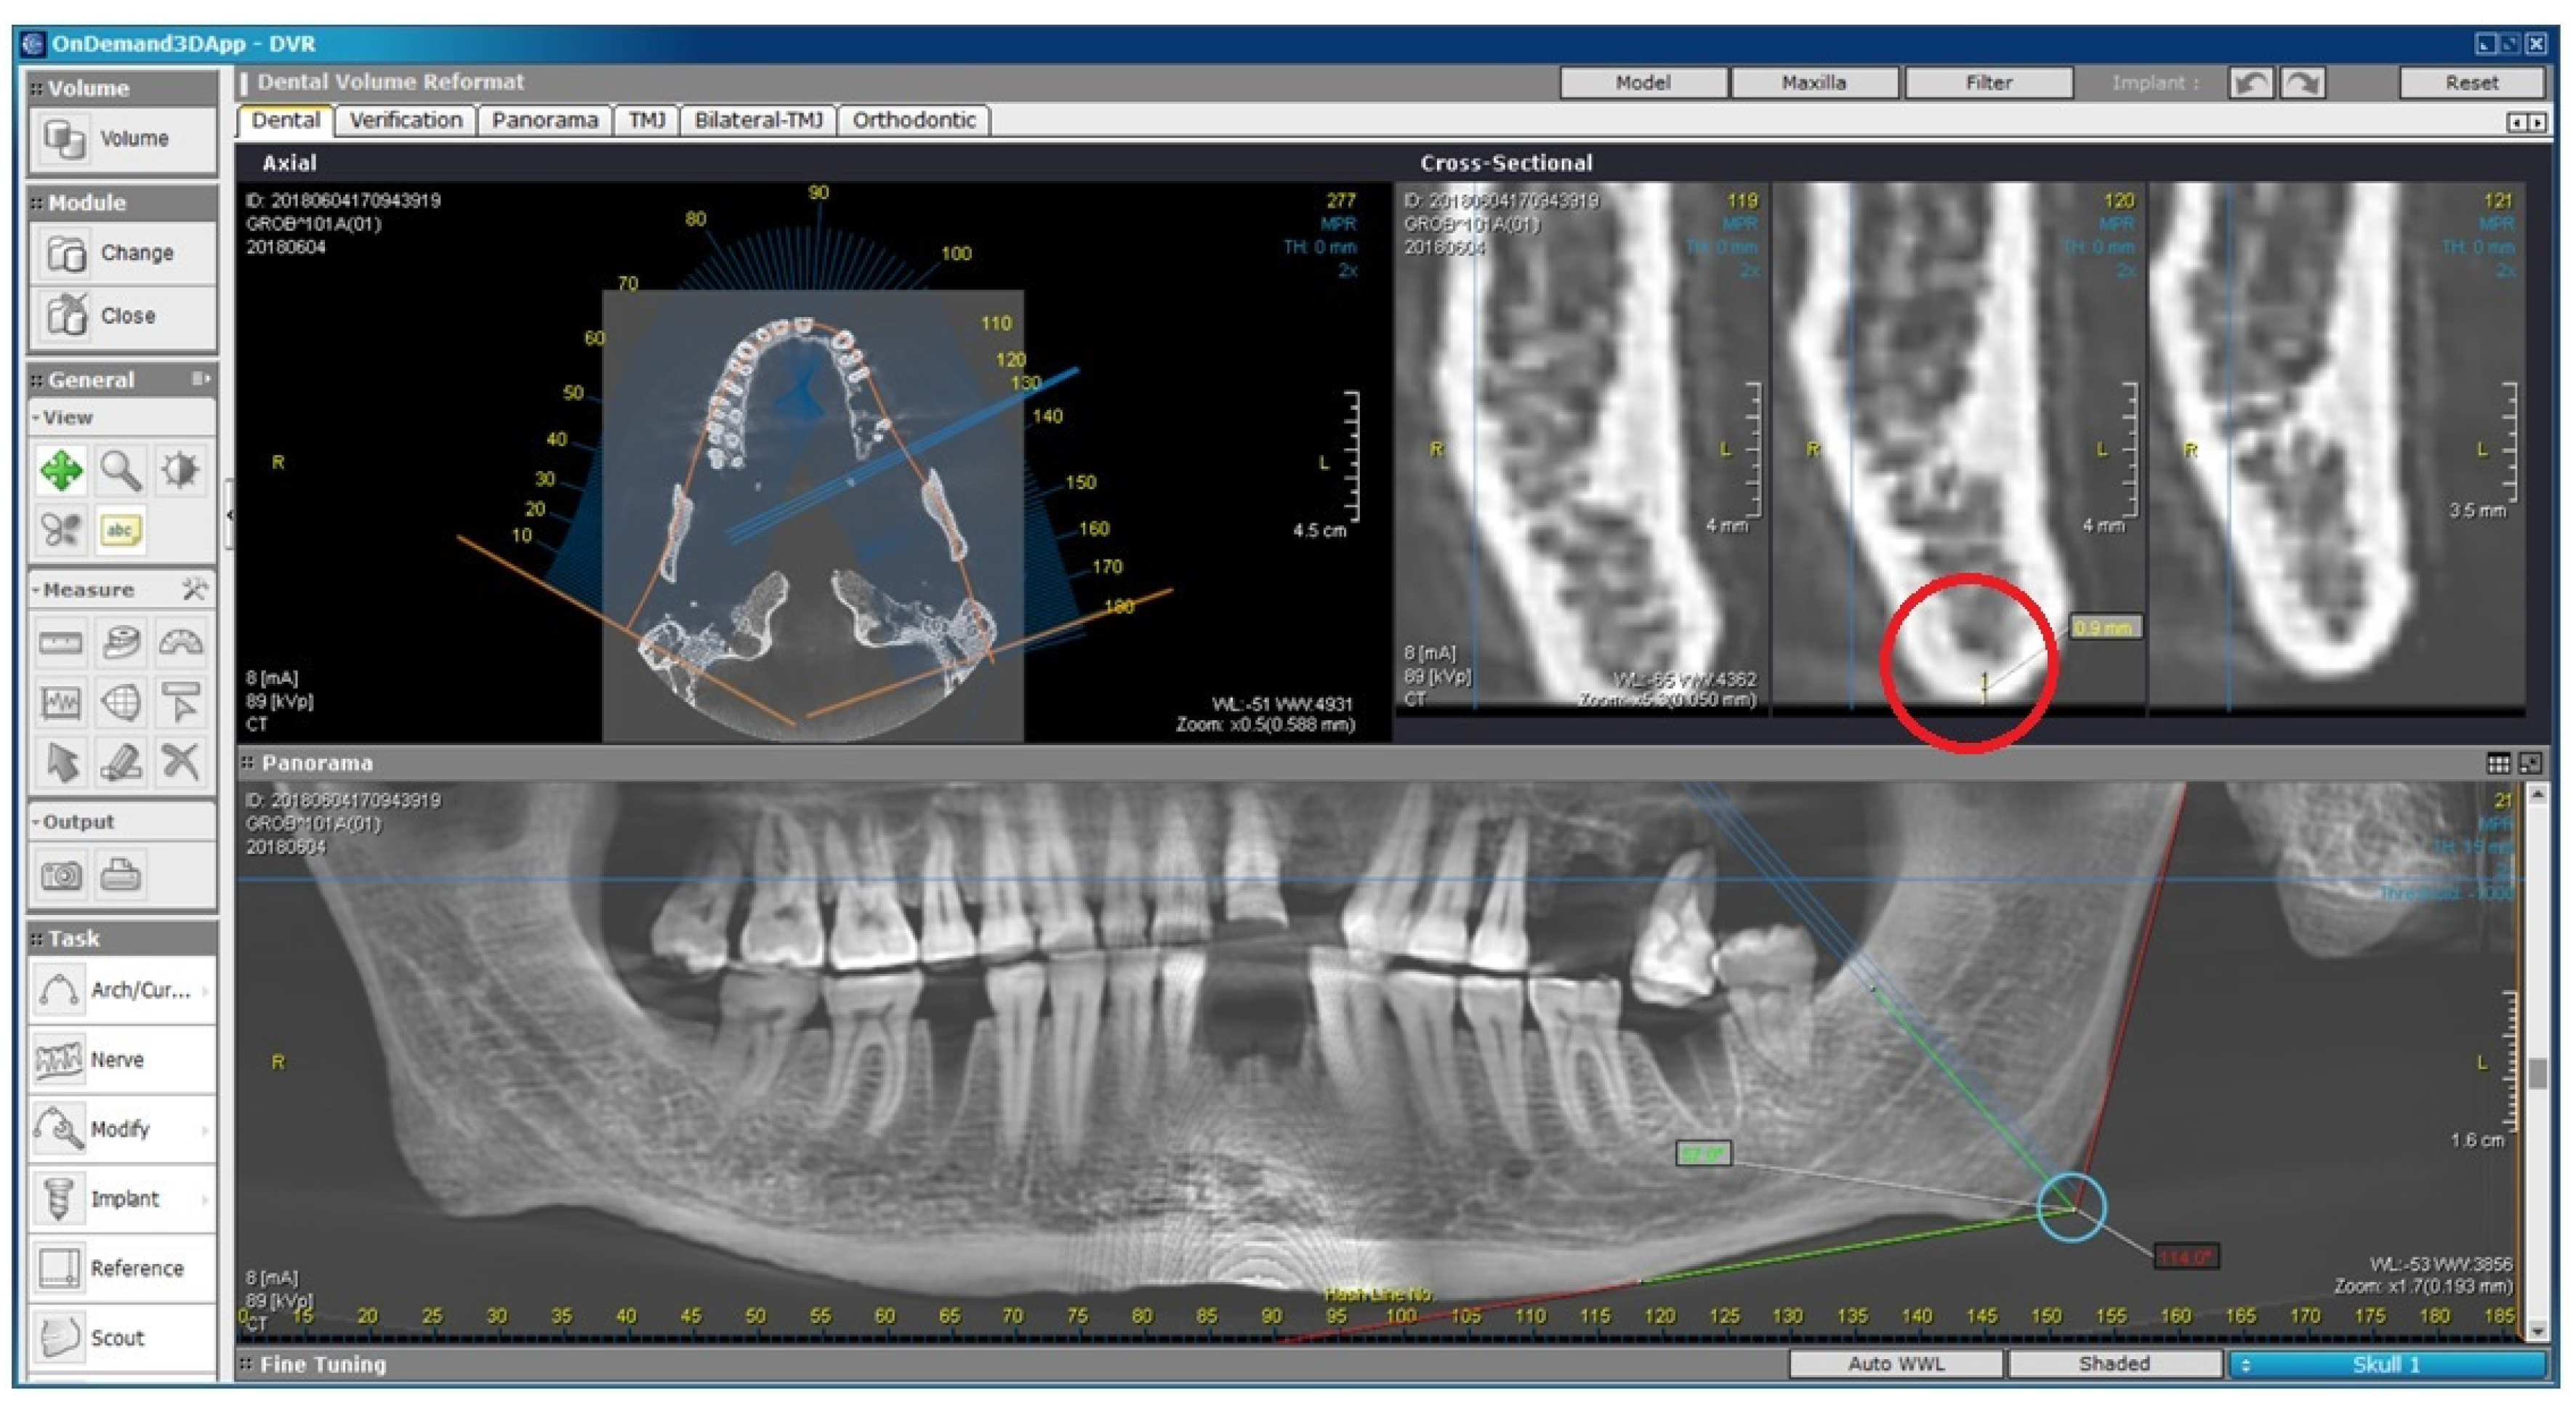The height and width of the screenshot is (1418, 2576).
Task: Open the Skull 1 preset dropdown
Action: point(2385,1364)
